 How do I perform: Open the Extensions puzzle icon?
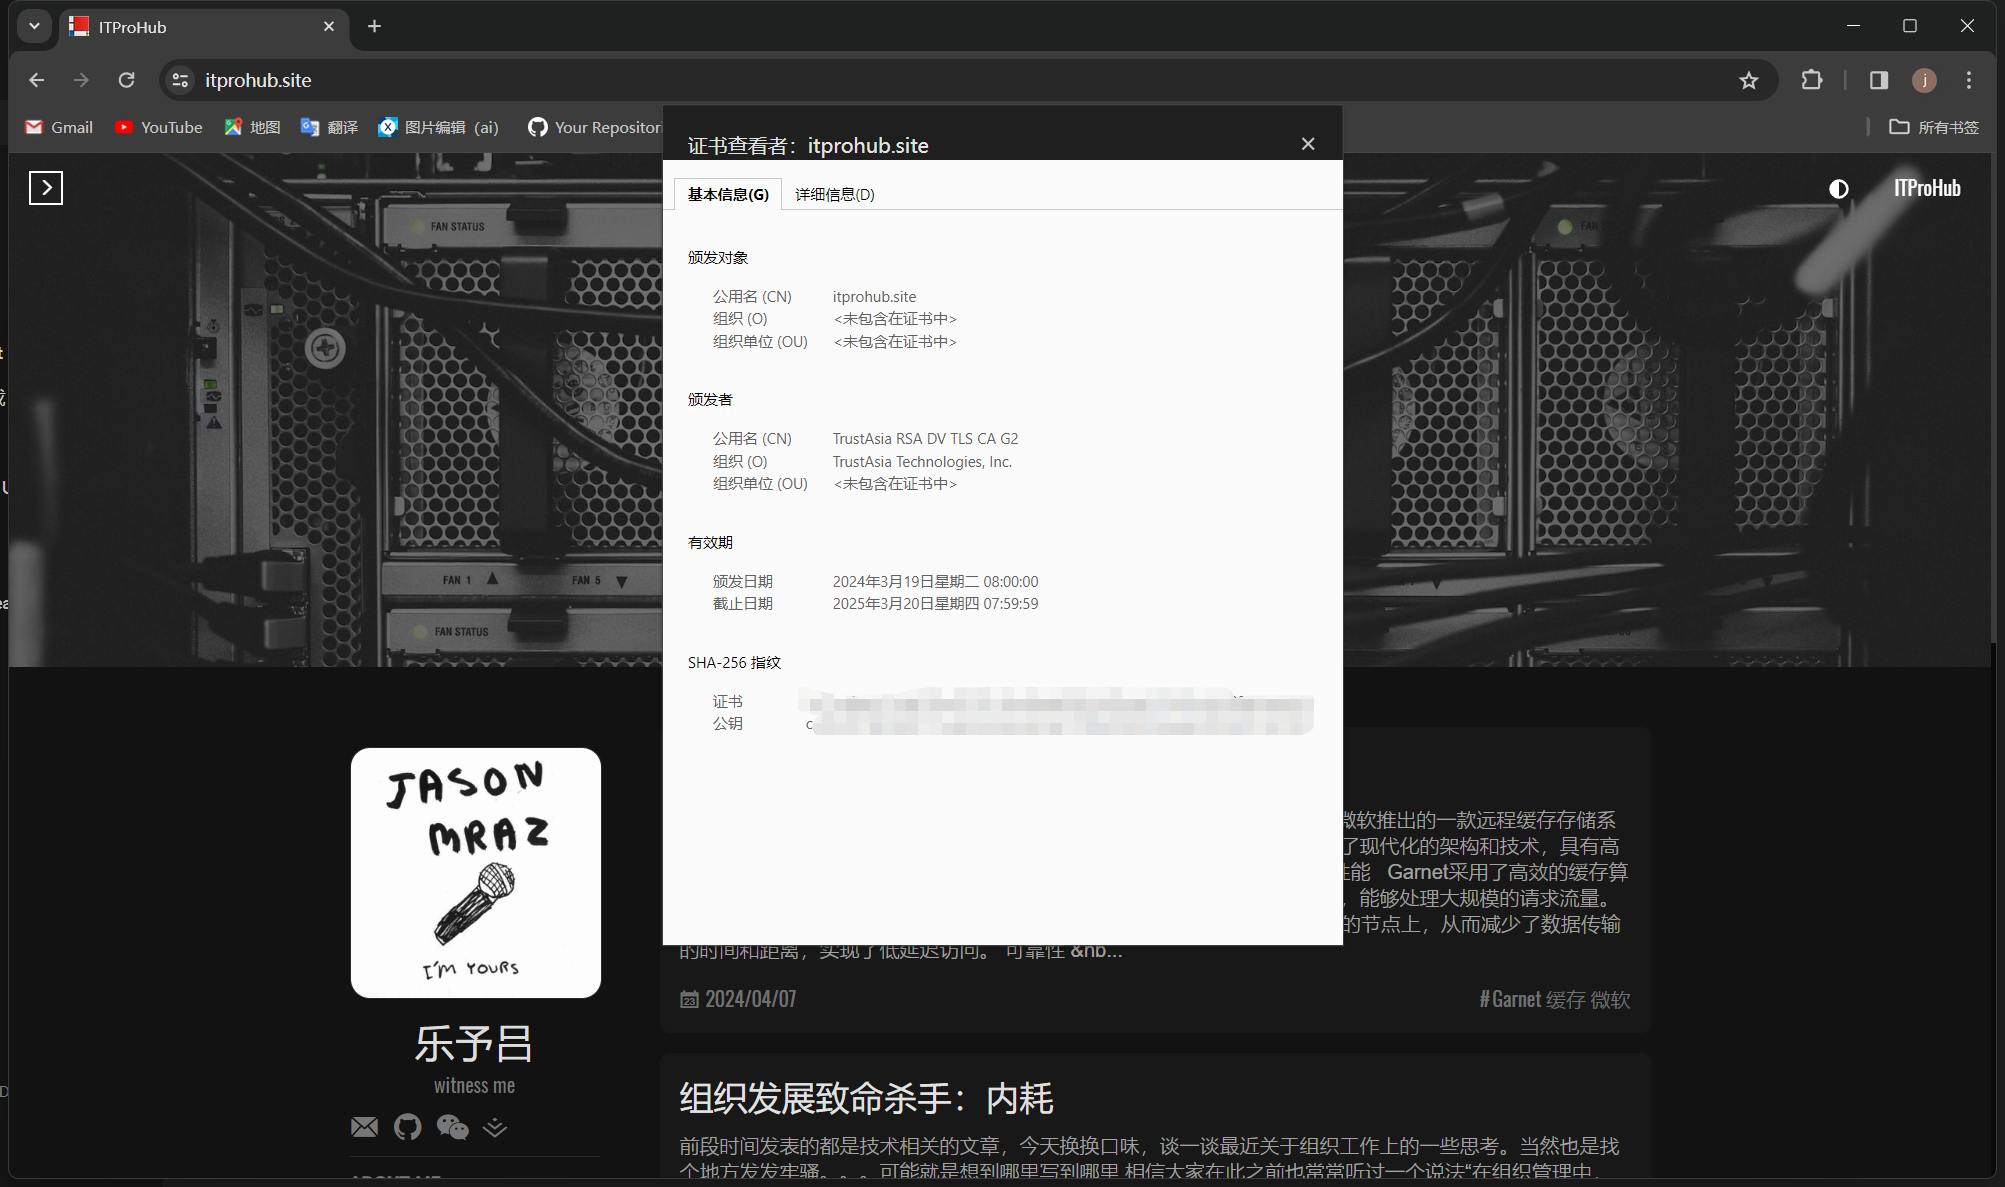[1811, 80]
